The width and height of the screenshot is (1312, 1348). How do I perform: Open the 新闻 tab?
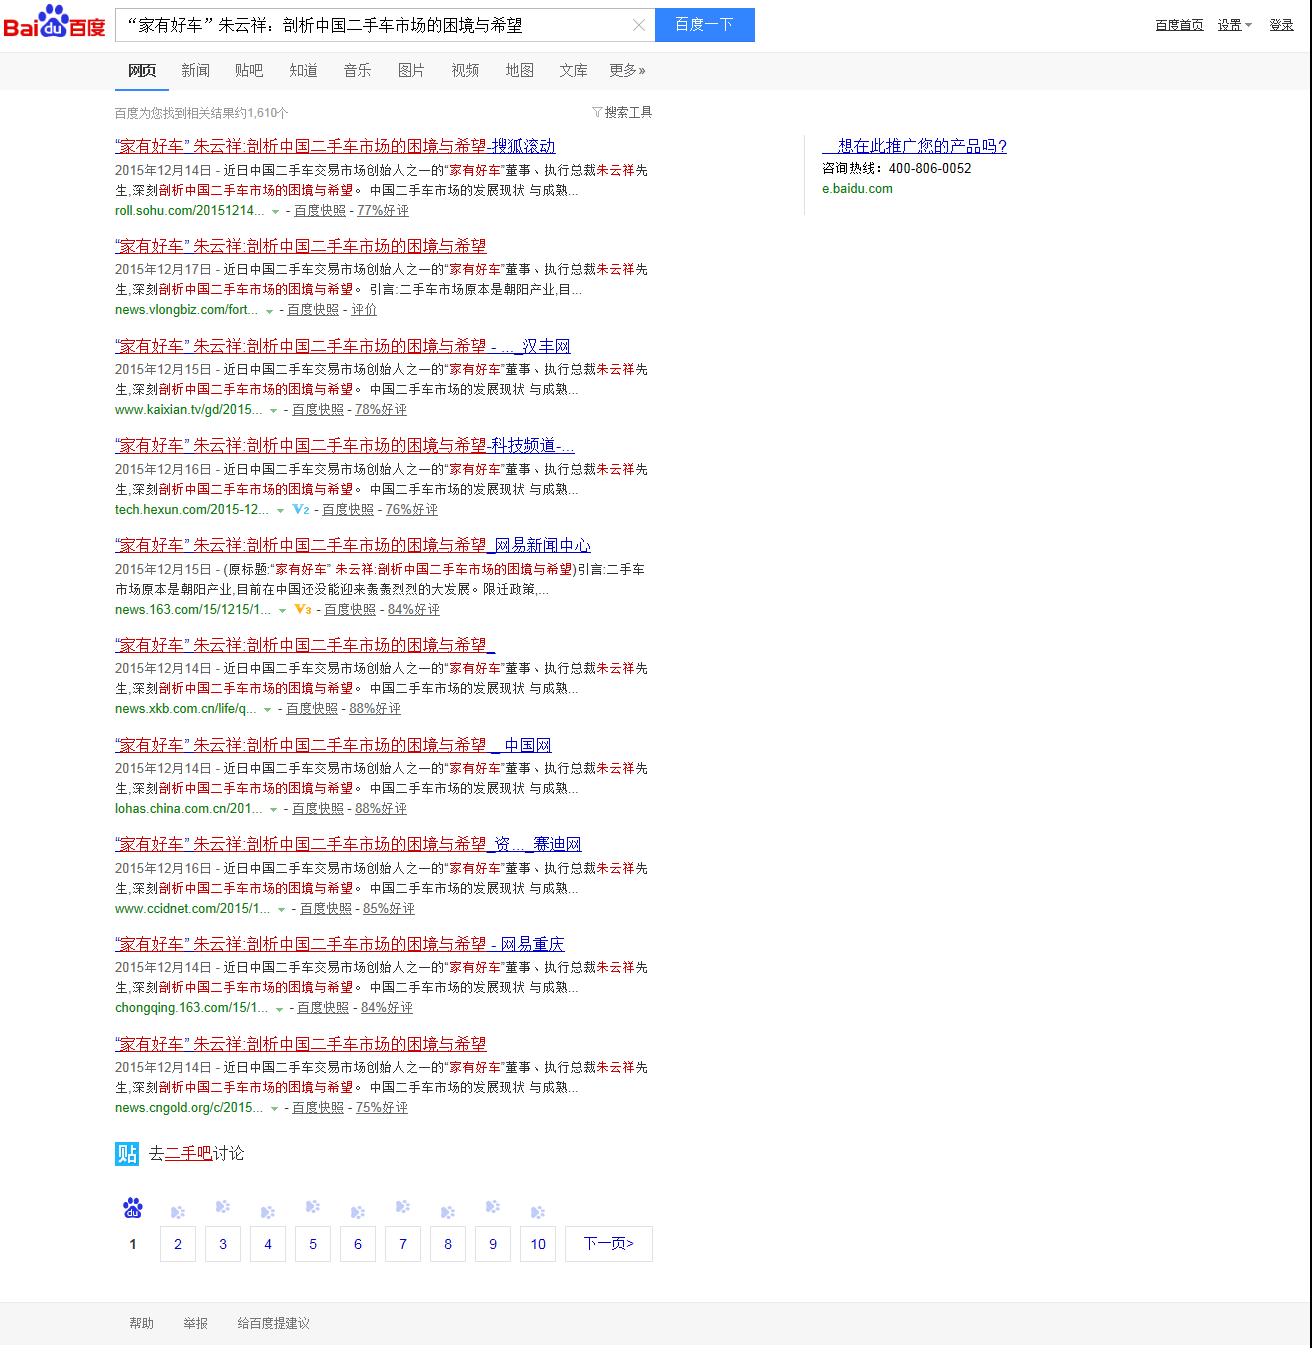195,70
